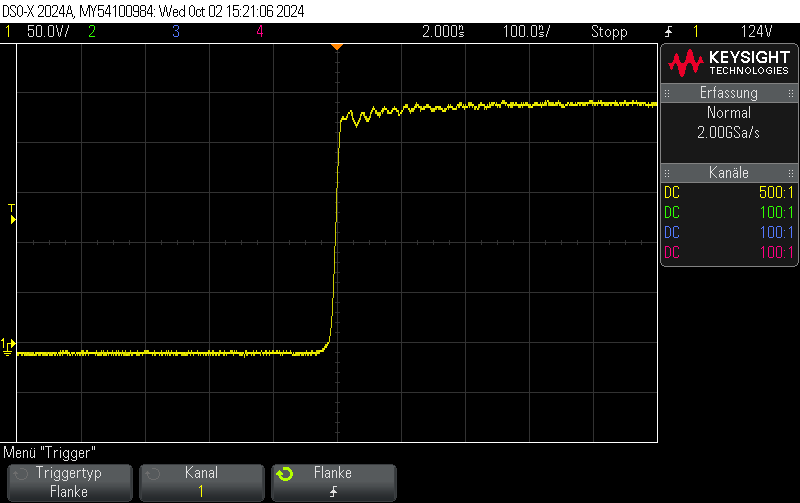Image resolution: width=800 pixels, height=503 pixels.
Task: Click the blue DC 100:1 channel row
Action: pyautogui.click(x=729, y=232)
